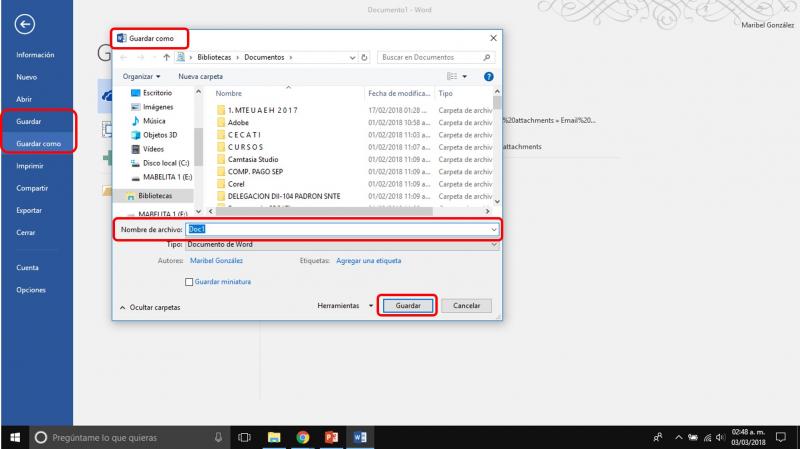Open the Windows Start menu

(x=15, y=437)
